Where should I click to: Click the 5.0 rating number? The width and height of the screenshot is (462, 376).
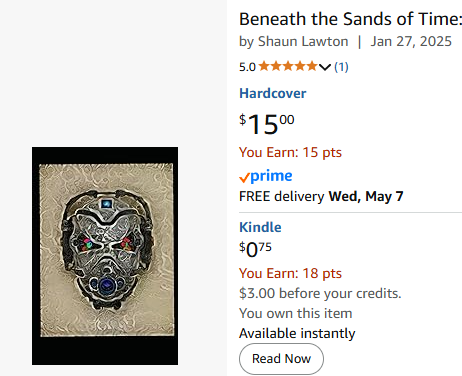click(x=247, y=67)
